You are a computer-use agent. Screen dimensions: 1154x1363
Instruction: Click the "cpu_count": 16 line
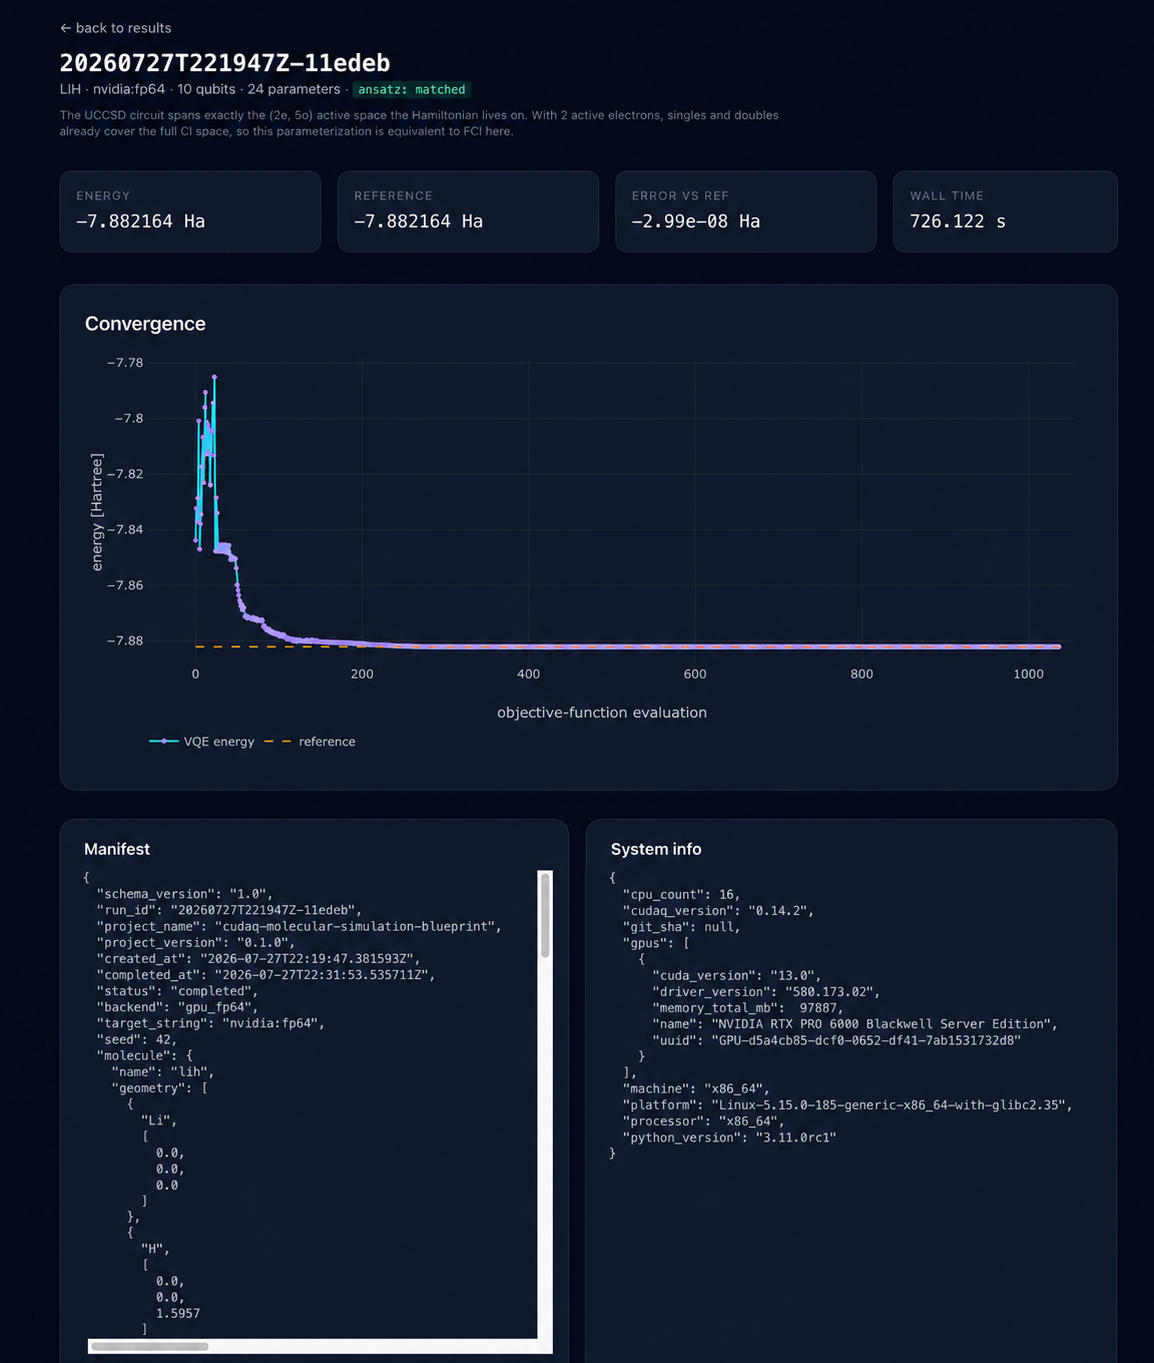point(682,894)
